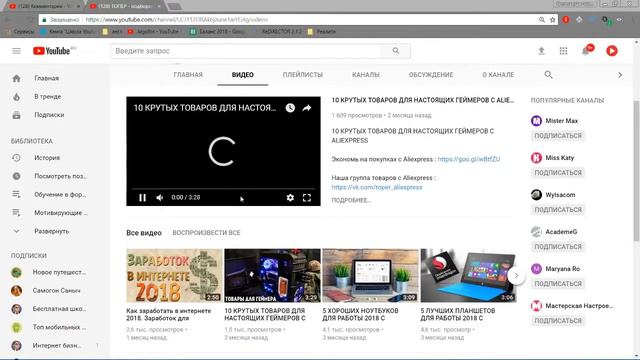Click the search magnifier button
The width and height of the screenshot is (640, 360).
pyautogui.click(x=396, y=51)
